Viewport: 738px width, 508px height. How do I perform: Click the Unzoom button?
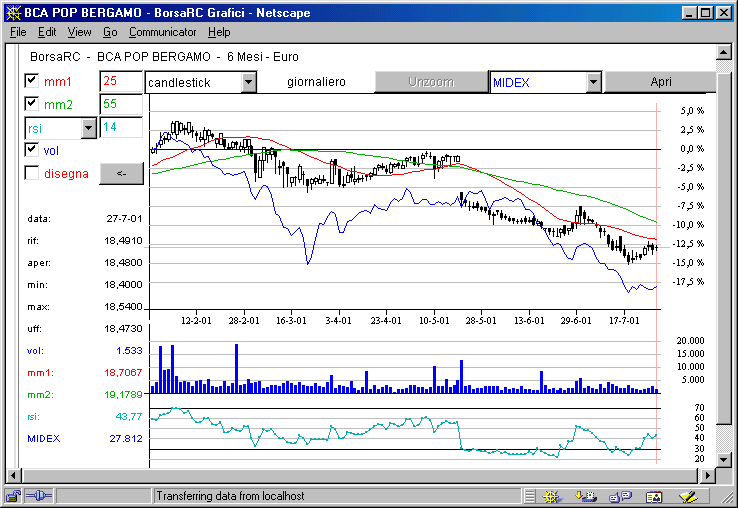tap(431, 82)
